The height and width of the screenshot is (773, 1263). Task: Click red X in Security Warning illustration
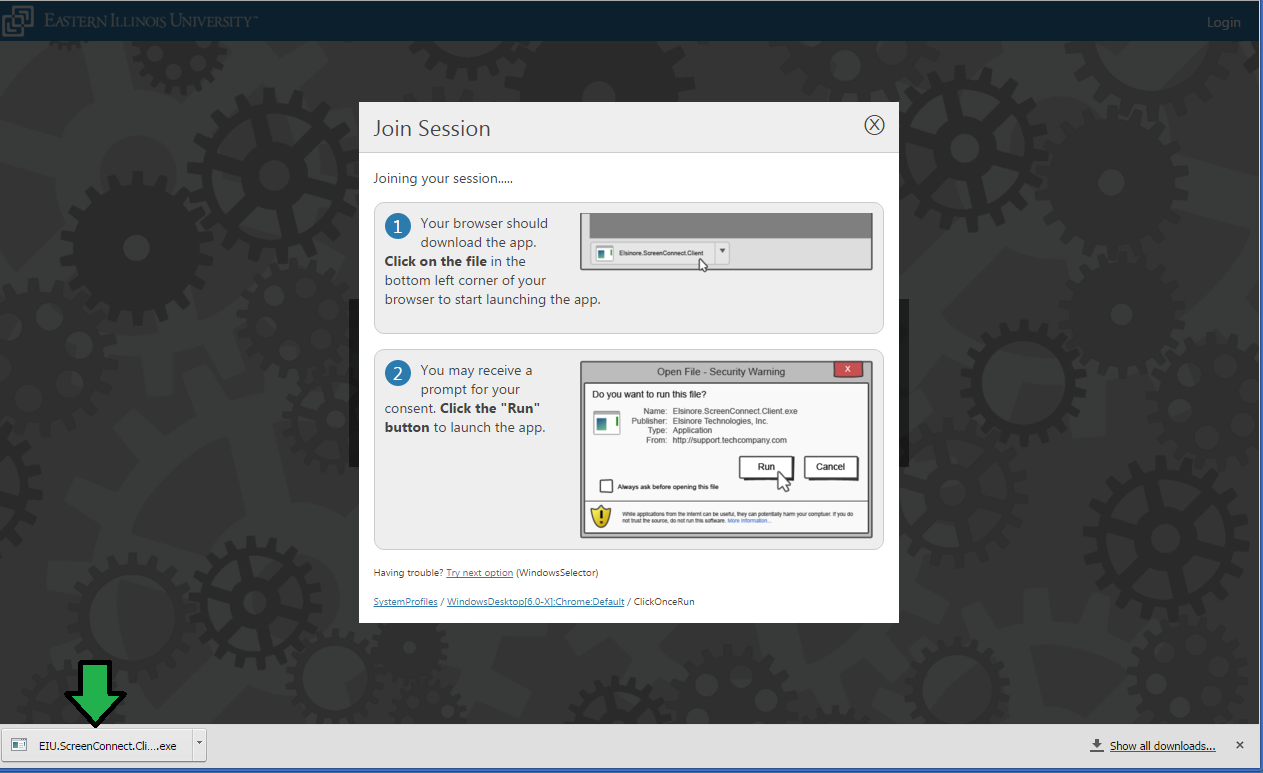(x=847, y=370)
